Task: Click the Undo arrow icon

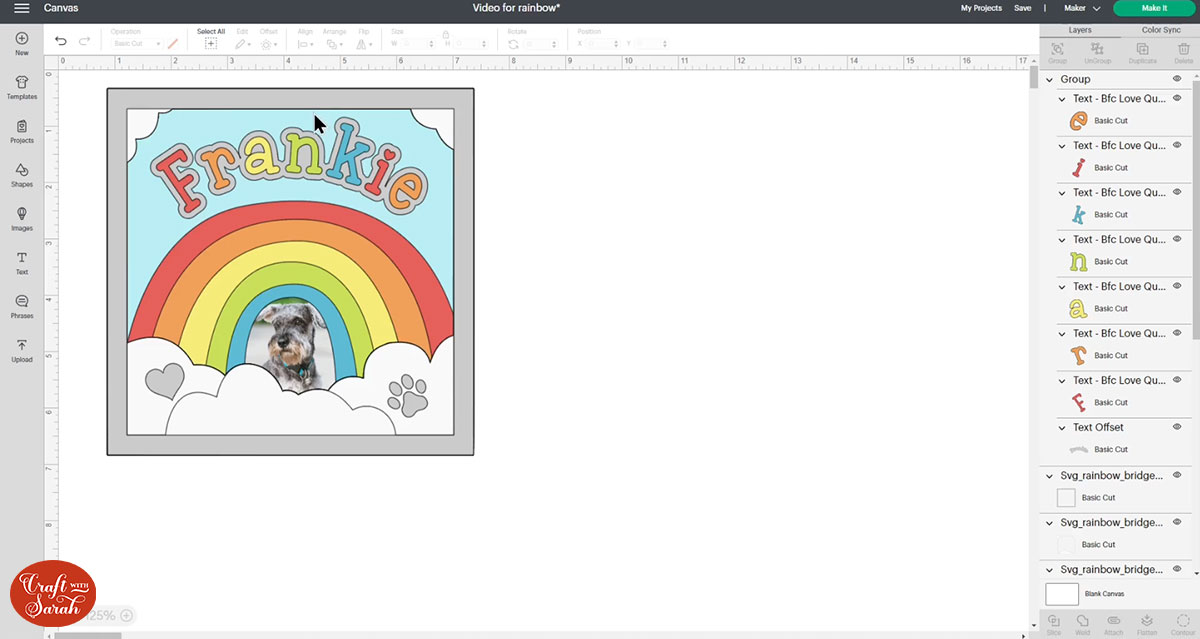Action: point(61,41)
